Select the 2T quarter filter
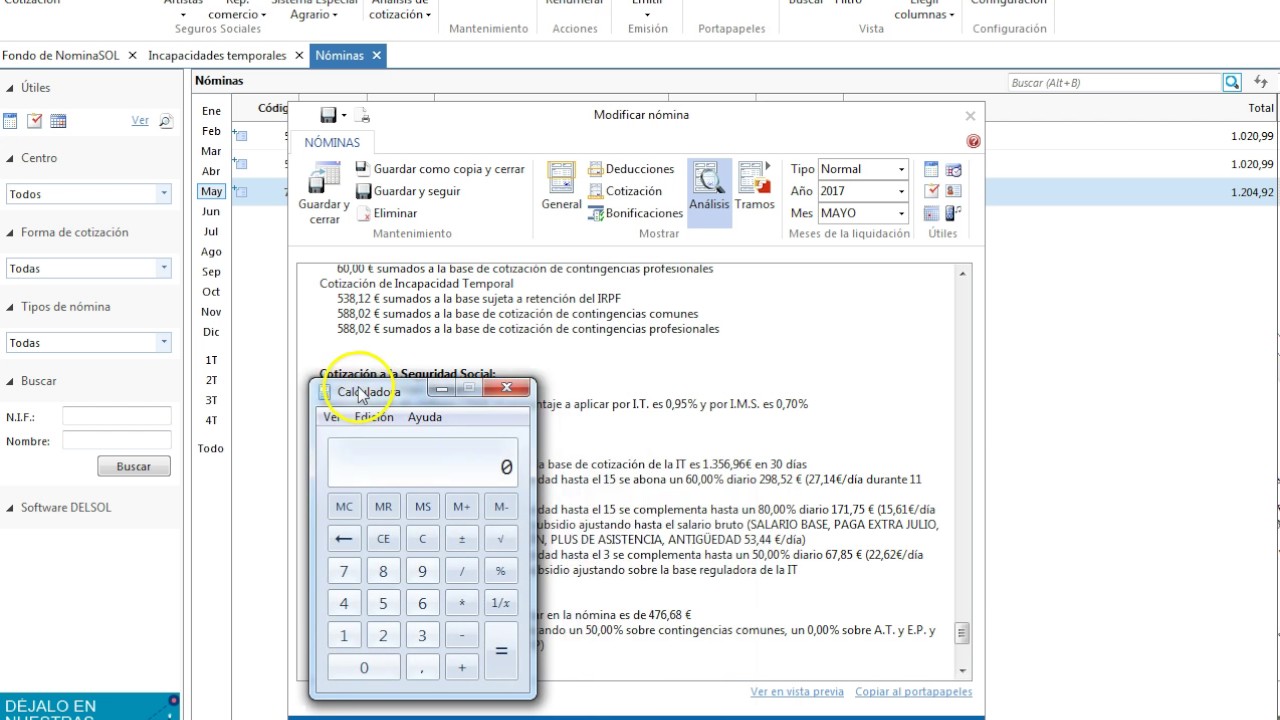Viewport: 1280px width, 720px height. pyautogui.click(x=211, y=380)
